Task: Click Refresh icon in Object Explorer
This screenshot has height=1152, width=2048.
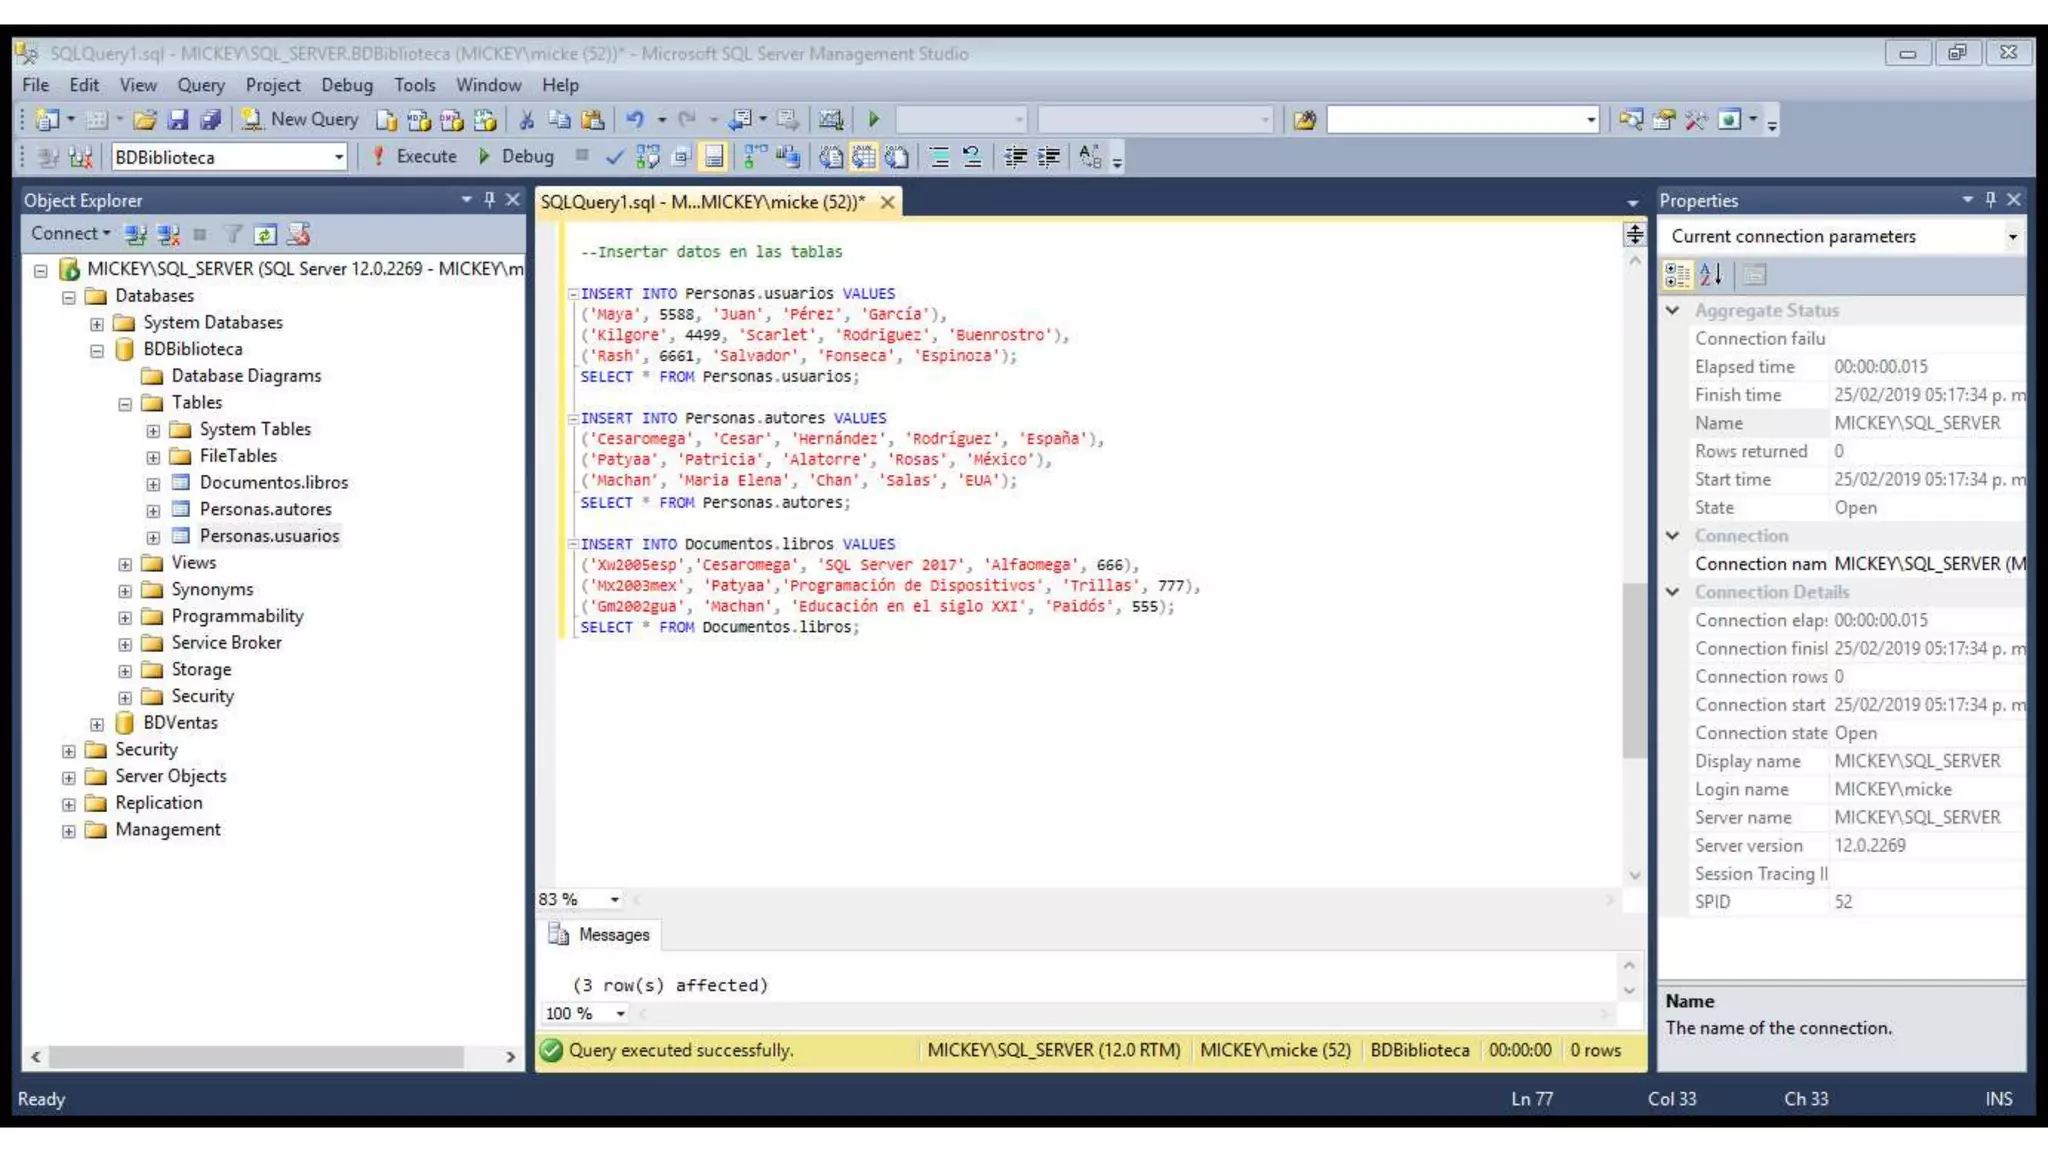Action: pos(264,235)
